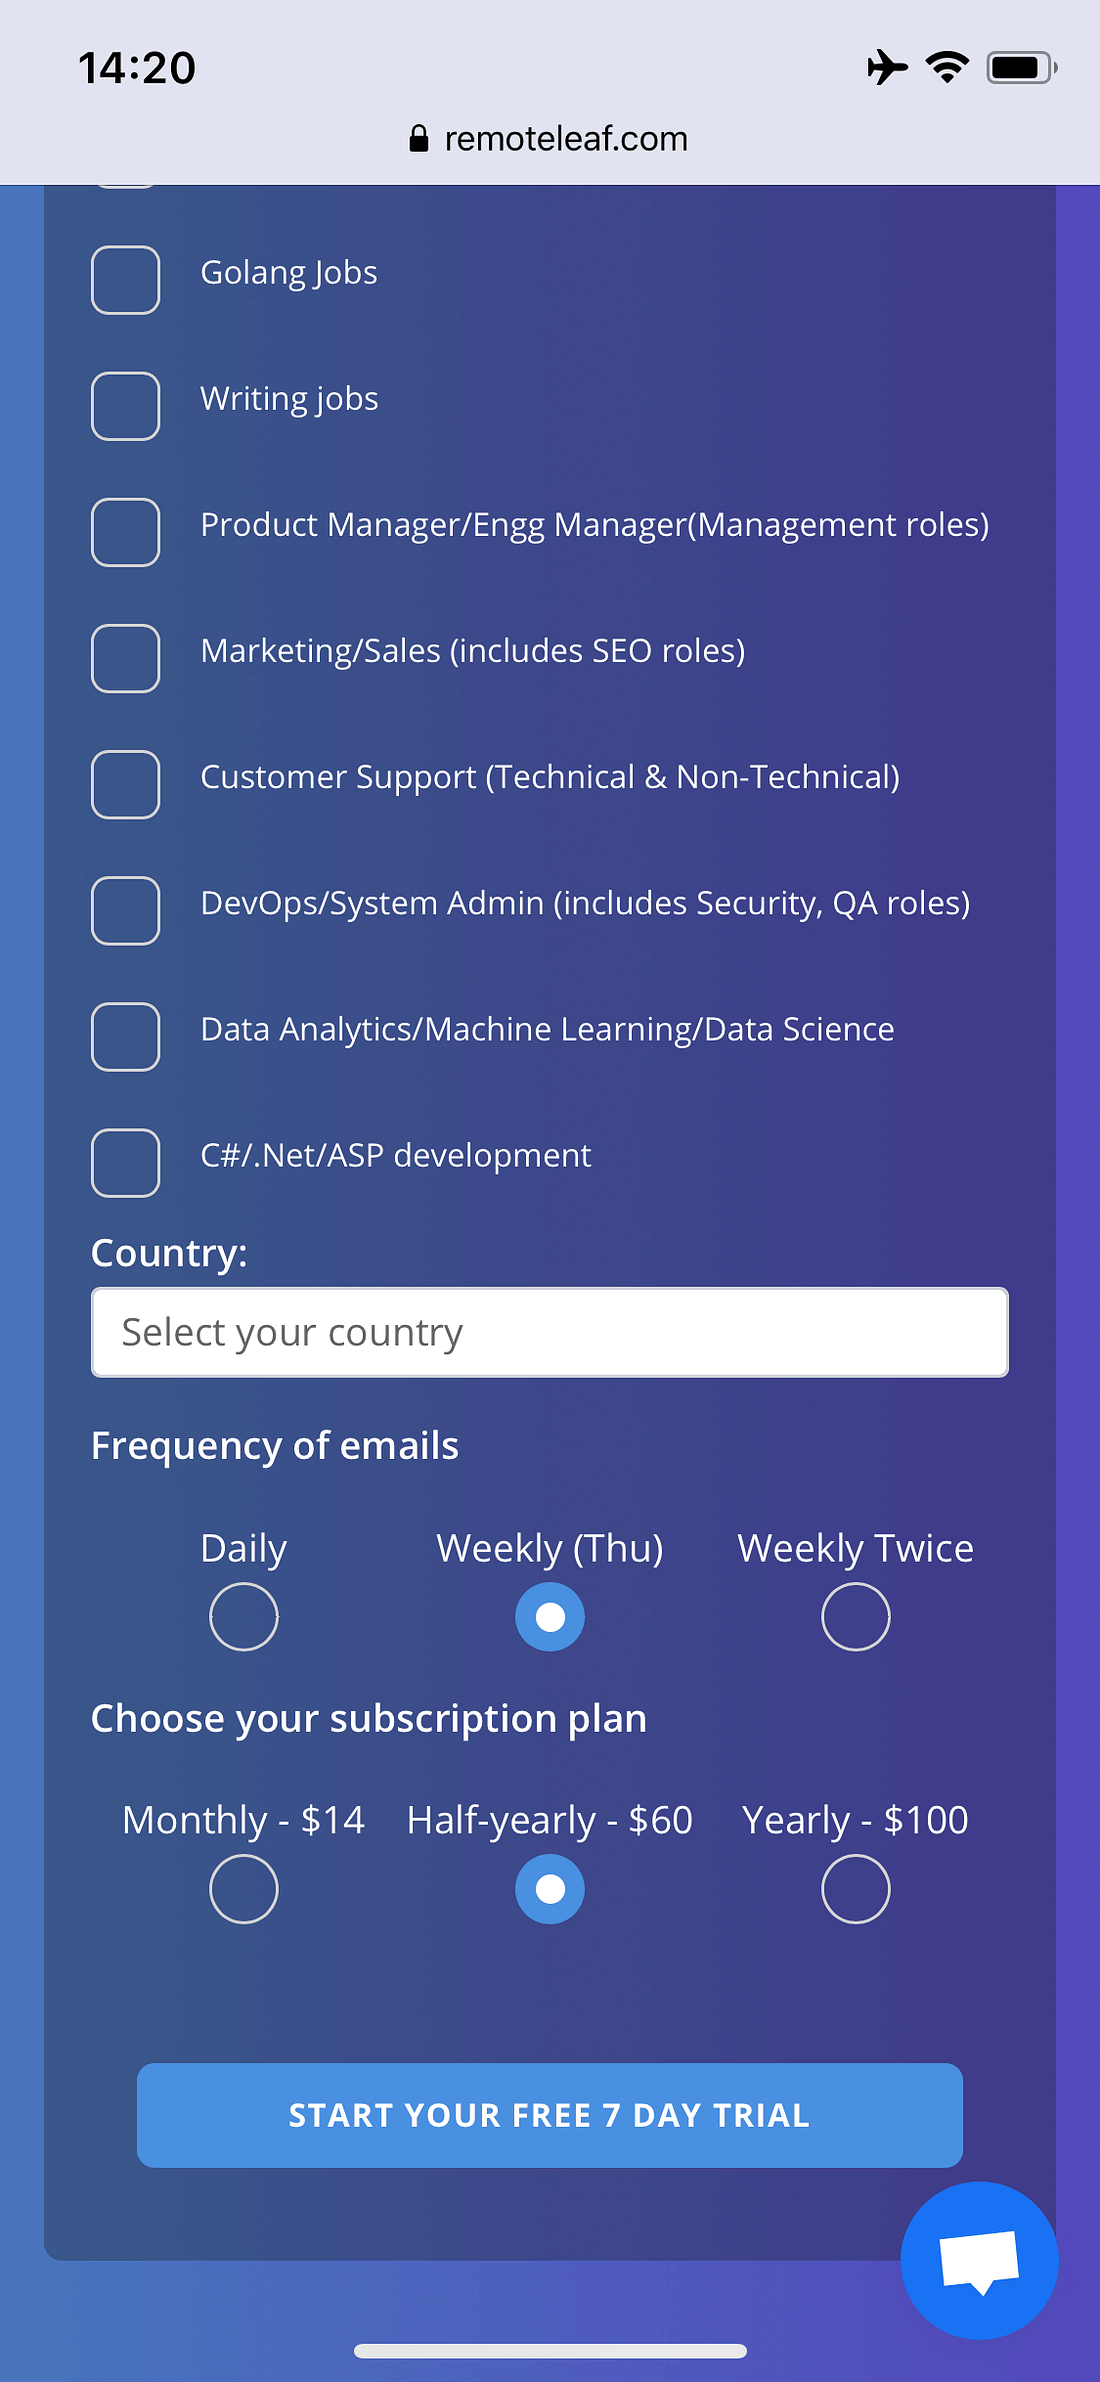Image resolution: width=1100 pixels, height=2382 pixels.
Task: Select Weekly Twice email frequency
Action: [x=856, y=1616]
